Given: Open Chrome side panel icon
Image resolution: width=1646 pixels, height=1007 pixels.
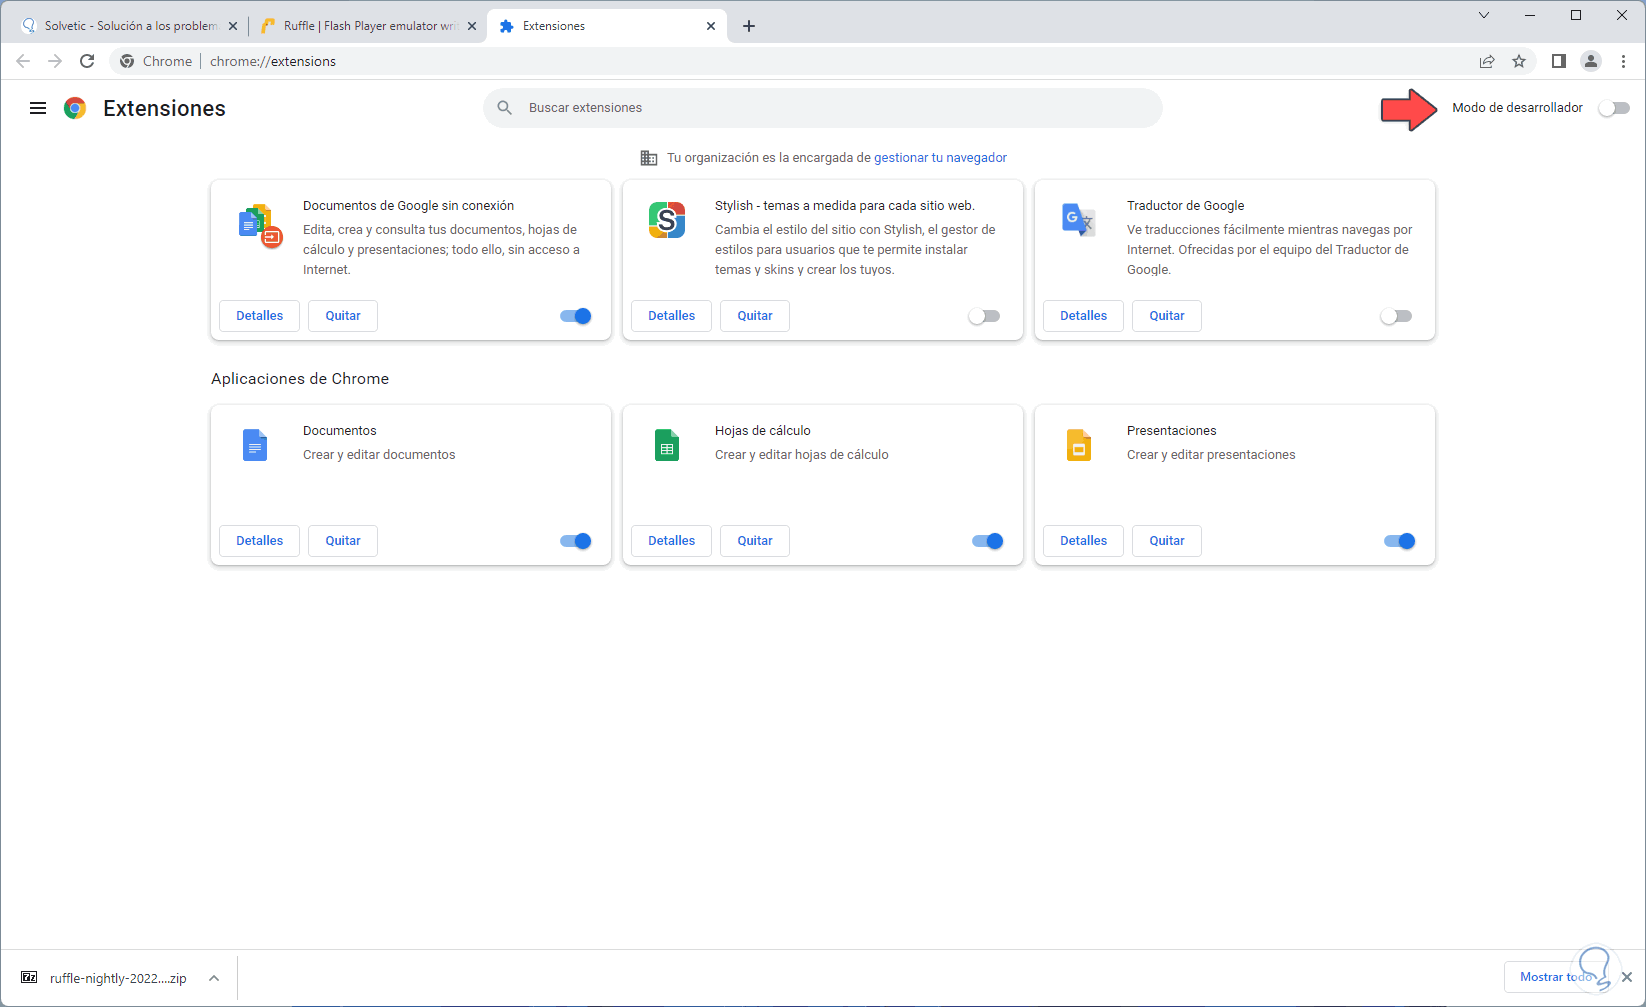Looking at the screenshot, I should tap(1558, 61).
